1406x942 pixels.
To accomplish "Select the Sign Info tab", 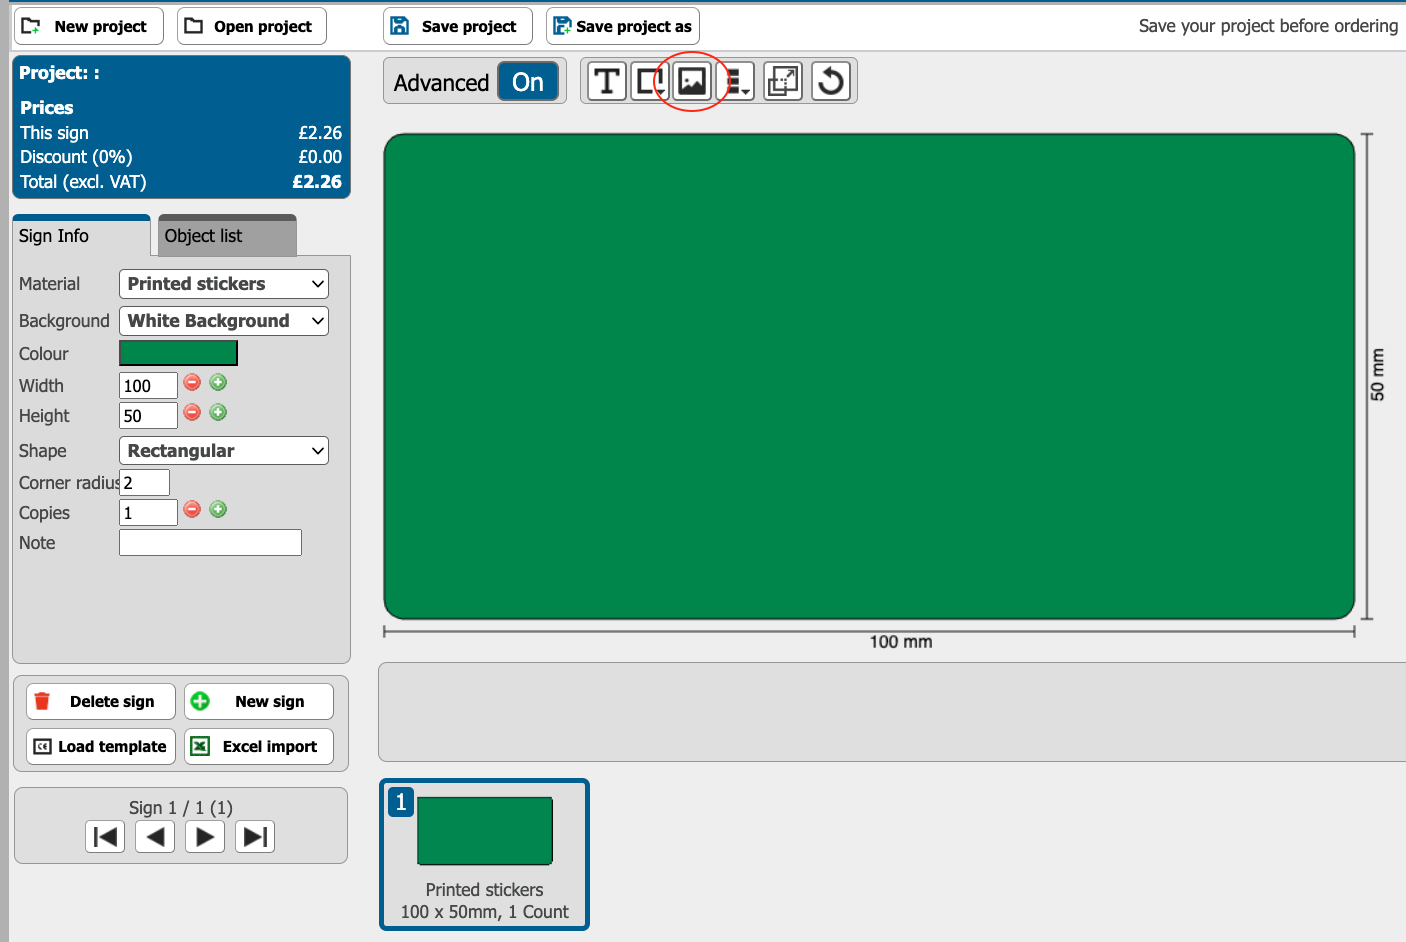I will click(x=81, y=236).
